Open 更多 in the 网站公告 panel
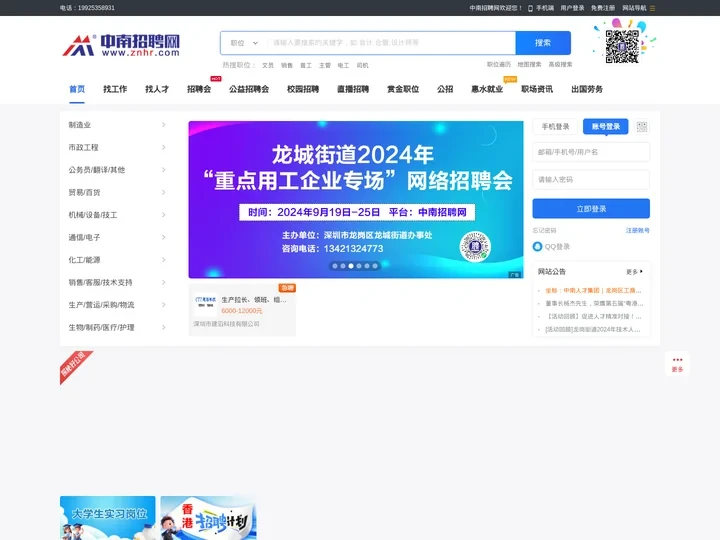Viewport: 720px width, 540px height. click(x=635, y=272)
